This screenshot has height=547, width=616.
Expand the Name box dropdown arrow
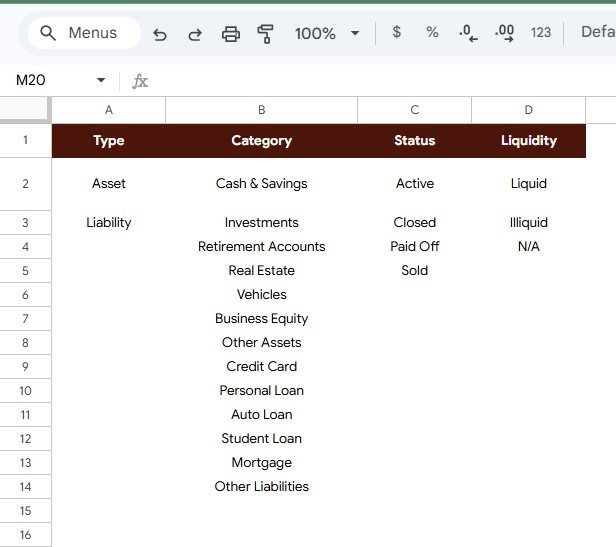click(x=101, y=80)
